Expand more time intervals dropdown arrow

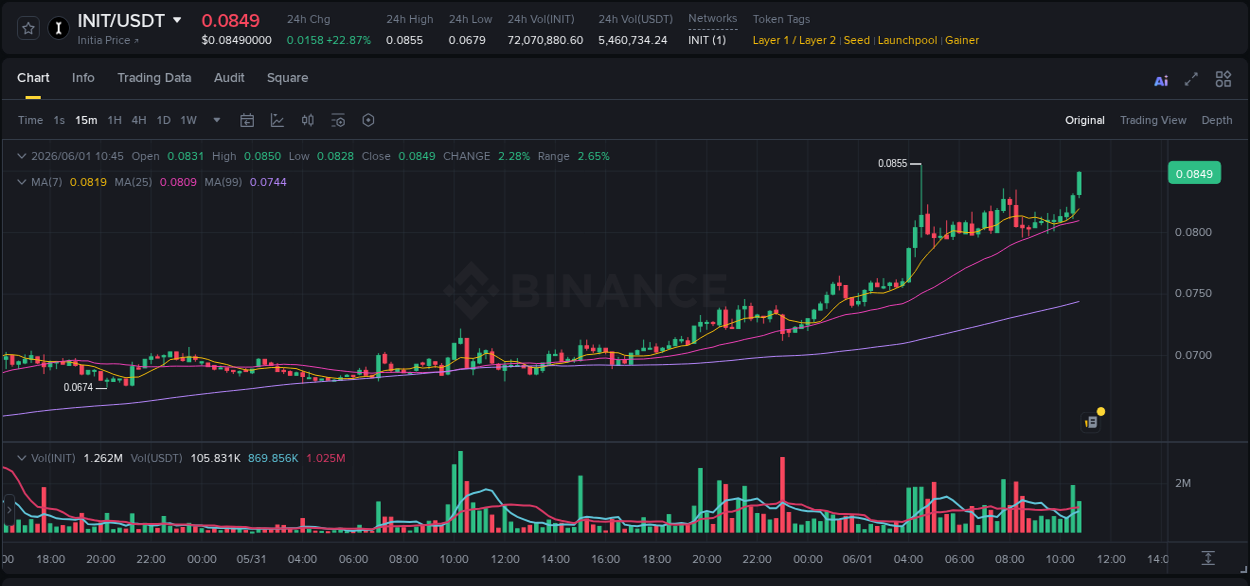click(217, 120)
